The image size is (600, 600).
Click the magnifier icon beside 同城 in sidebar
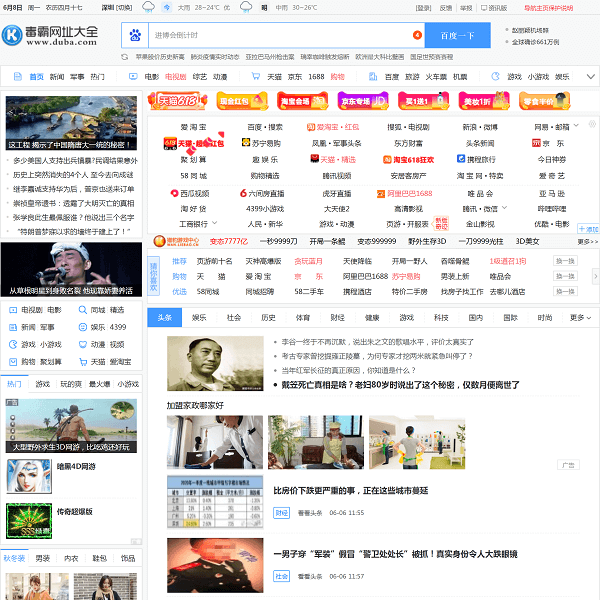click(82, 310)
